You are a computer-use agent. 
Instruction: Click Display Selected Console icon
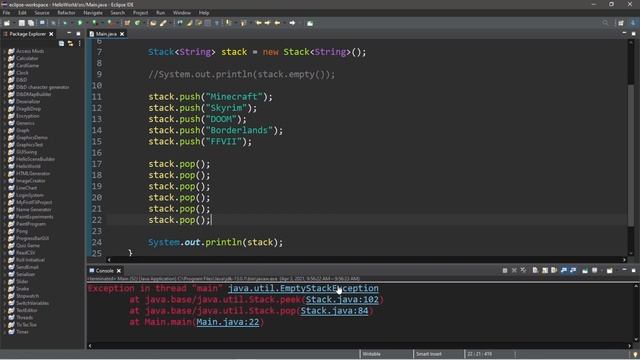595,270
